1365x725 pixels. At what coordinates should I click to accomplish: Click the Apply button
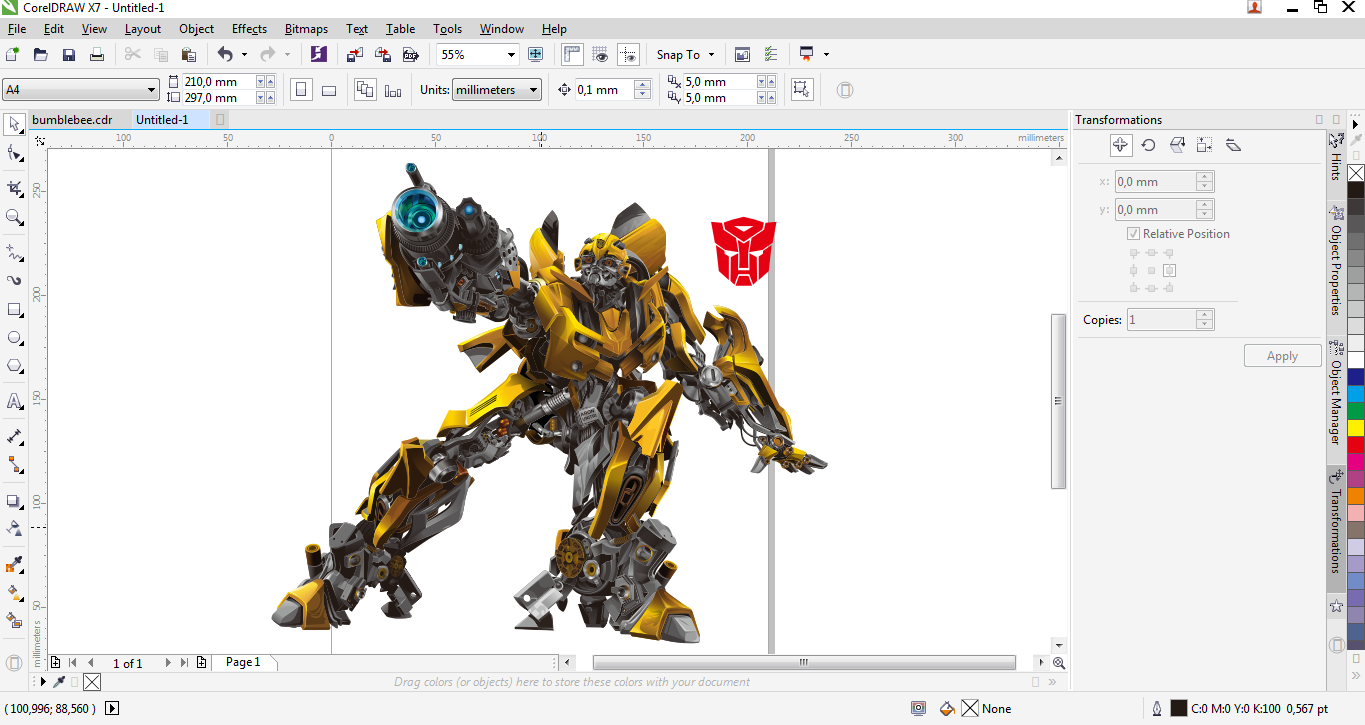tap(1282, 356)
